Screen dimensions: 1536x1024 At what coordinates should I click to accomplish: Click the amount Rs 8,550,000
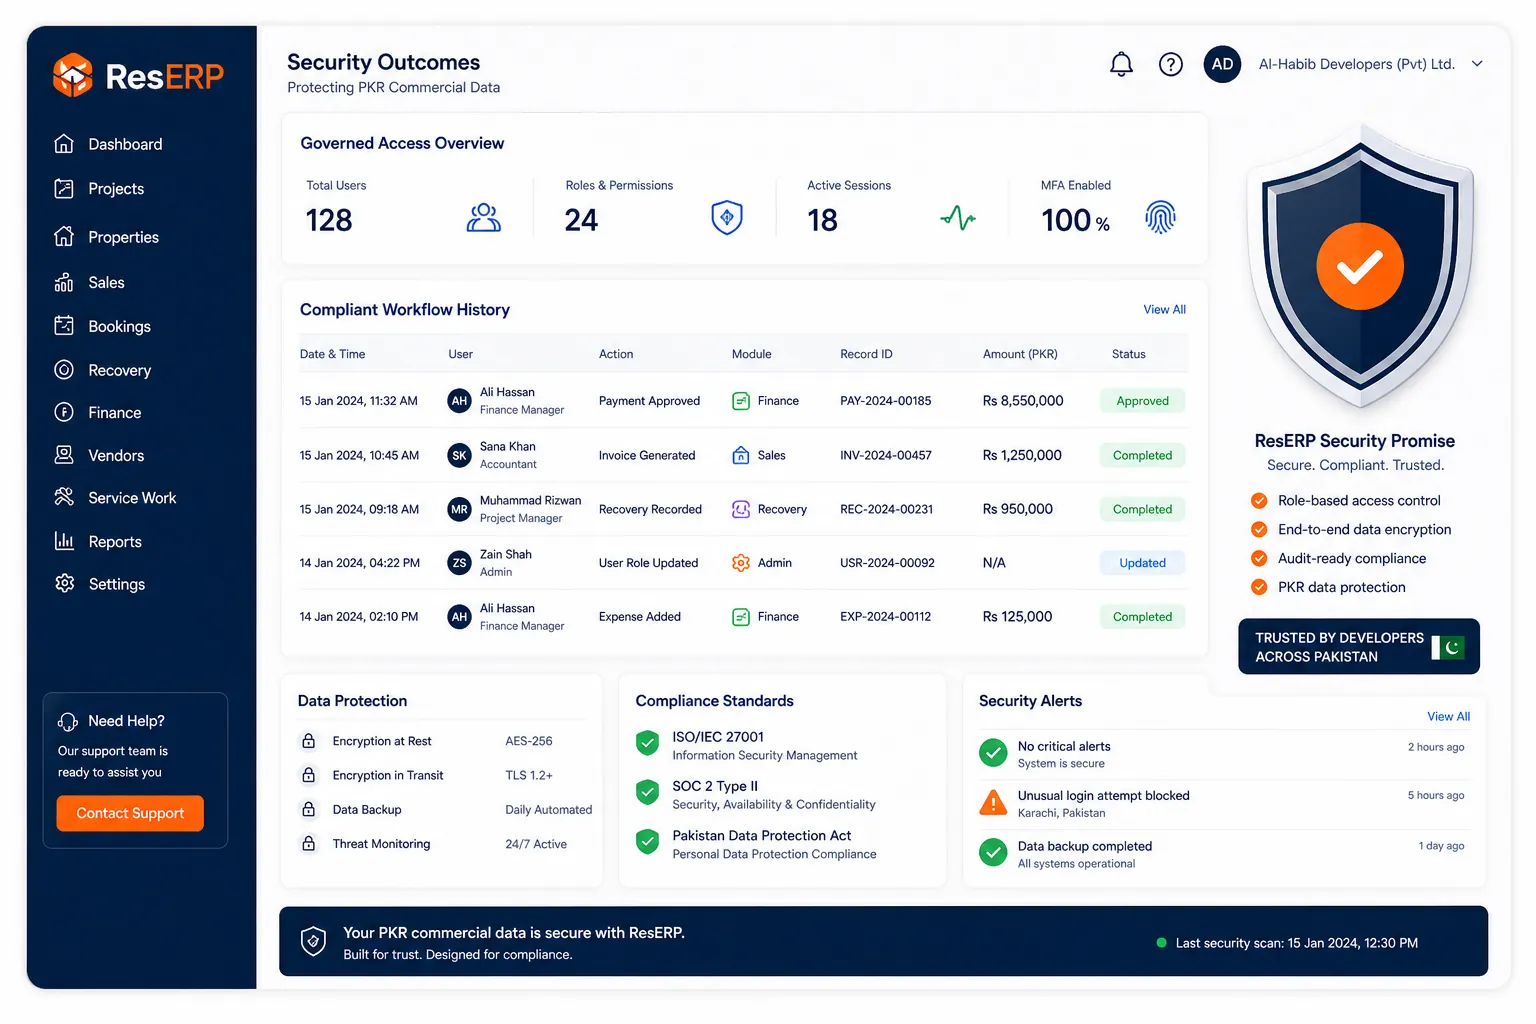pos(1023,401)
